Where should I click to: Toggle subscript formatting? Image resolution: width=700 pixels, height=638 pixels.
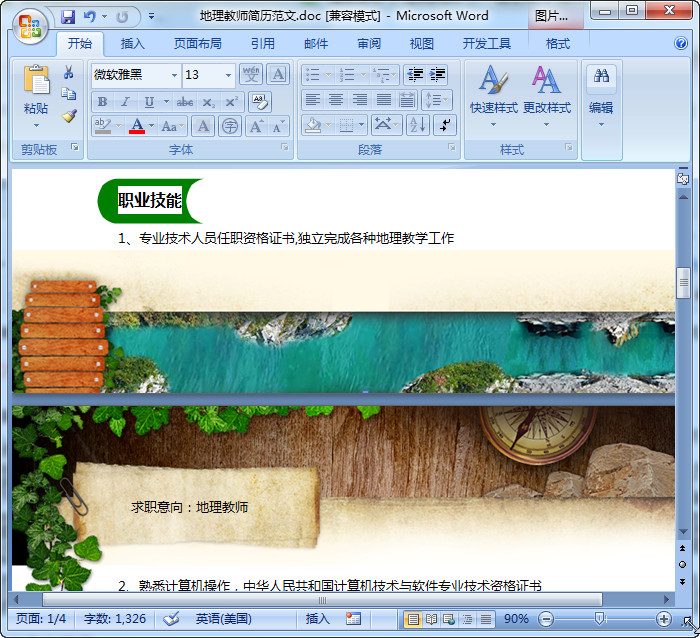pyautogui.click(x=208, y=102)
